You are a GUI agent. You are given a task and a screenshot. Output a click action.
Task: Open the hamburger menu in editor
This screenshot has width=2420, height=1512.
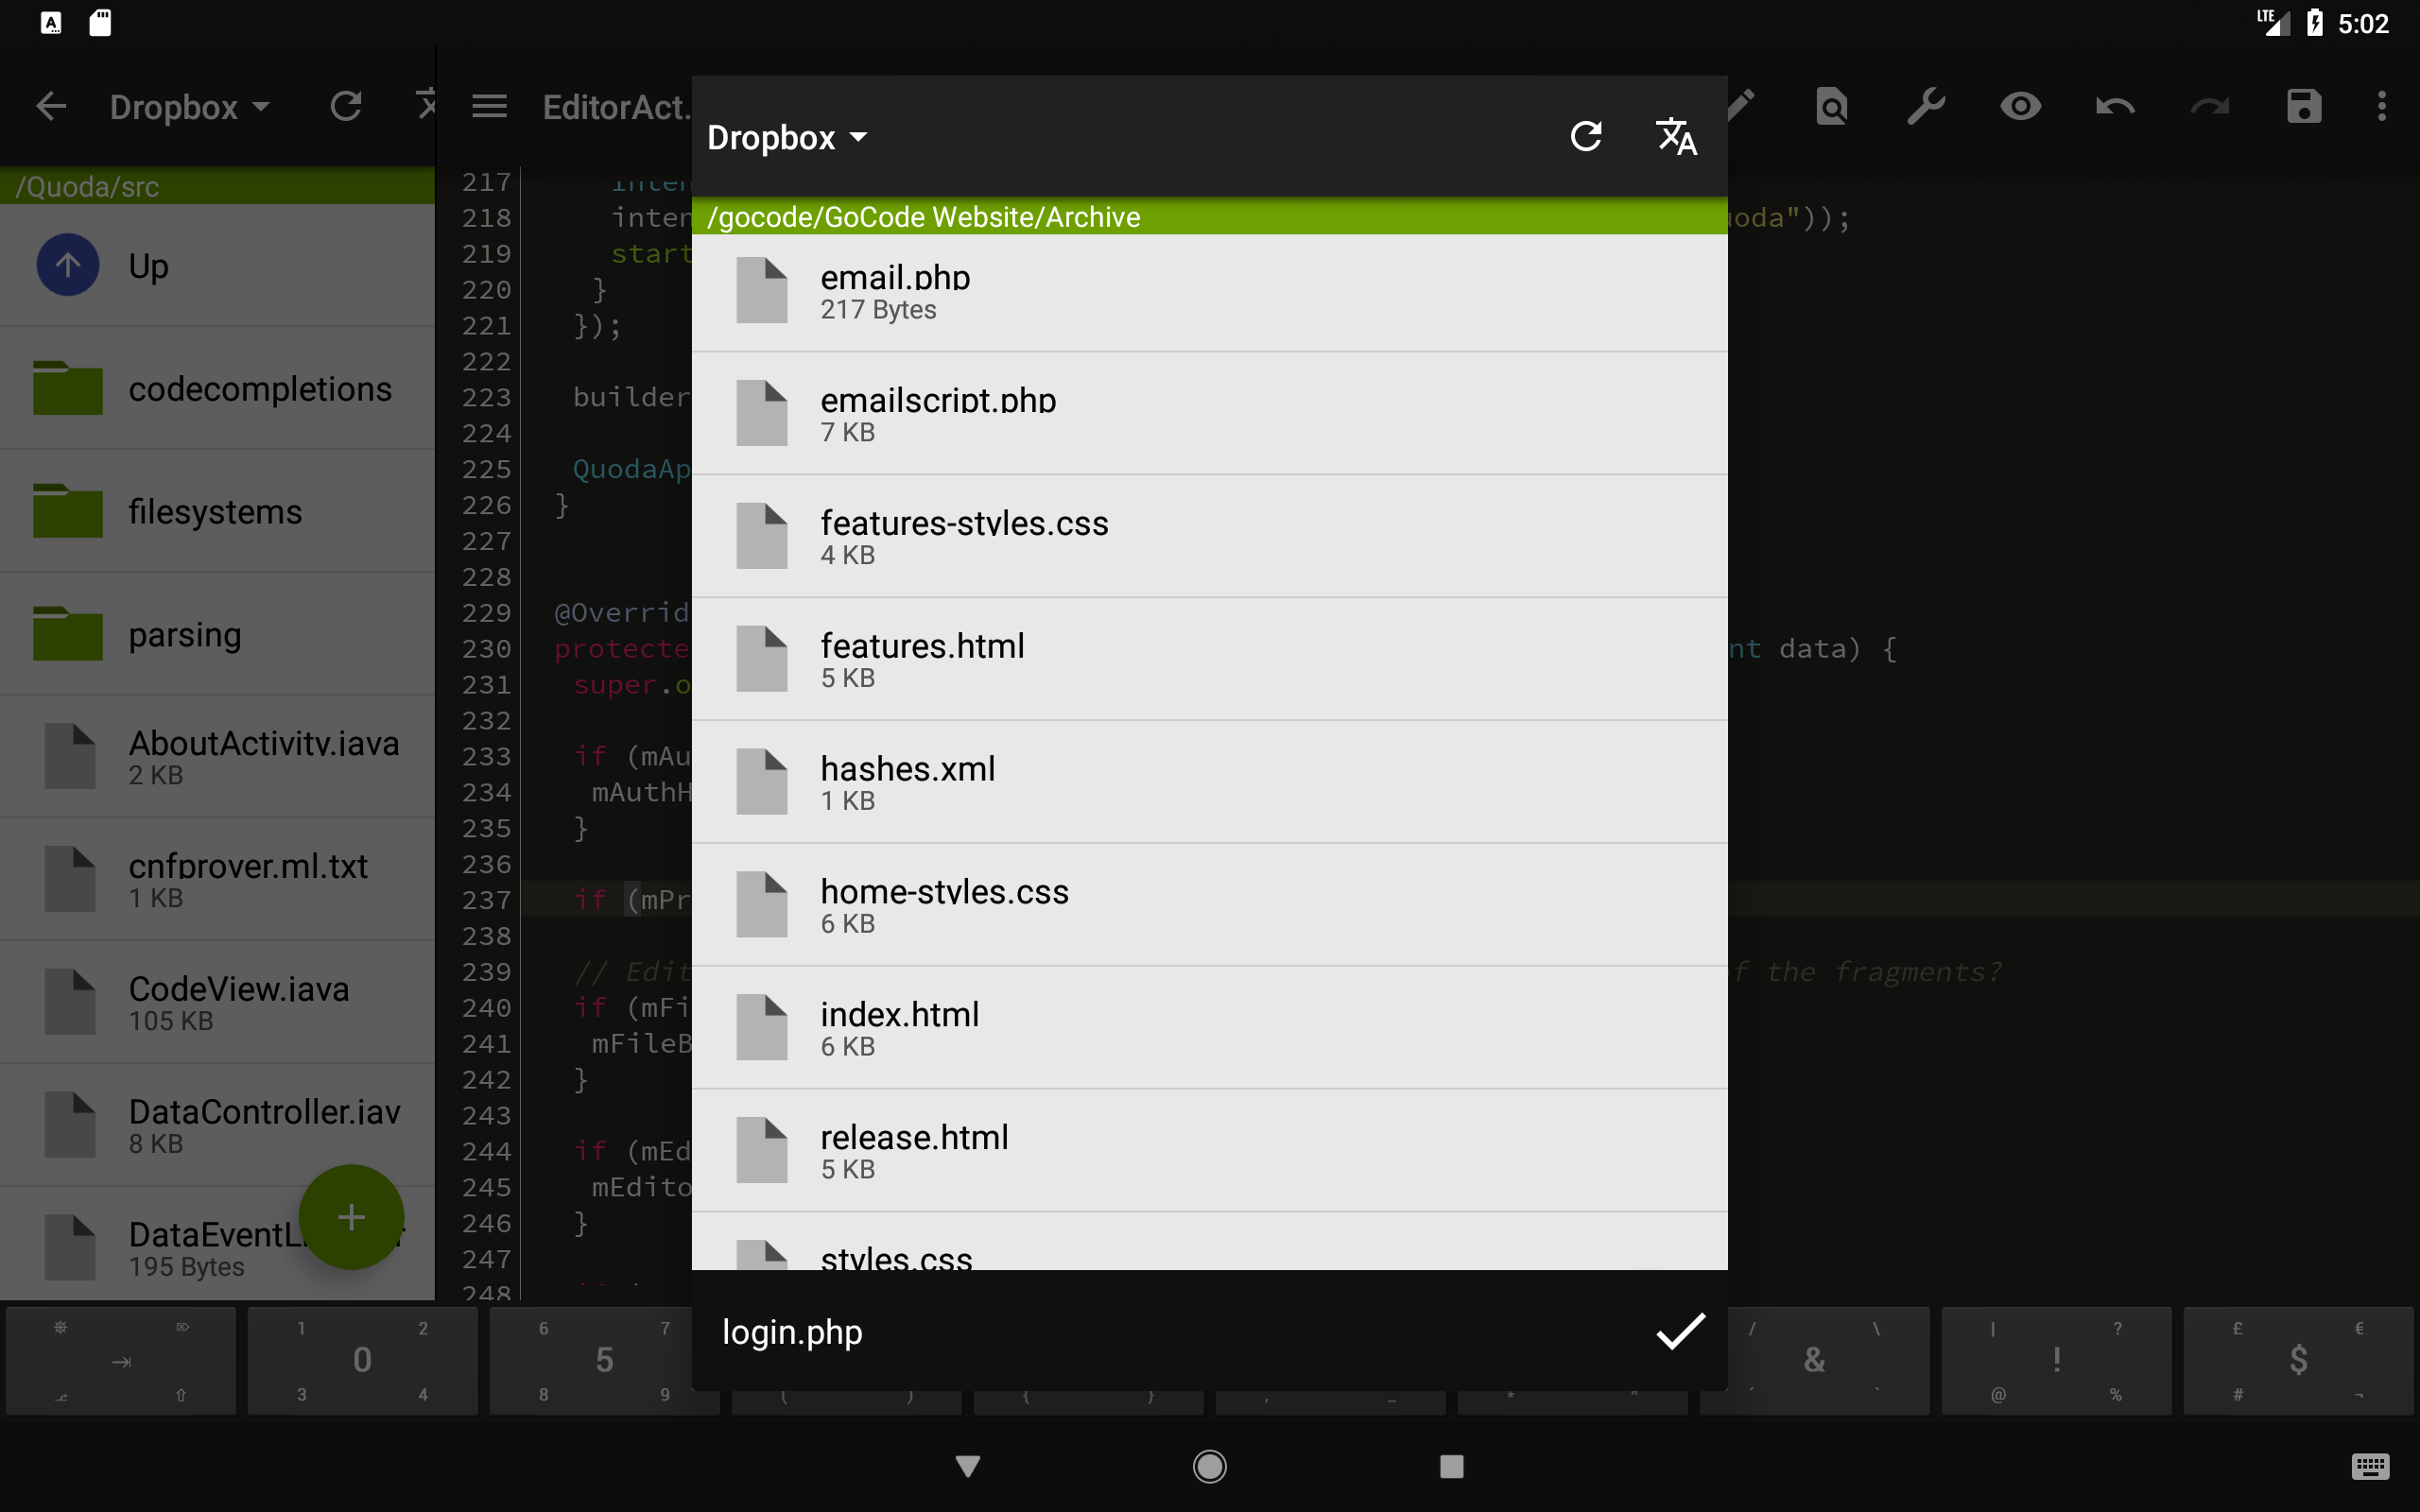point(489,106)
